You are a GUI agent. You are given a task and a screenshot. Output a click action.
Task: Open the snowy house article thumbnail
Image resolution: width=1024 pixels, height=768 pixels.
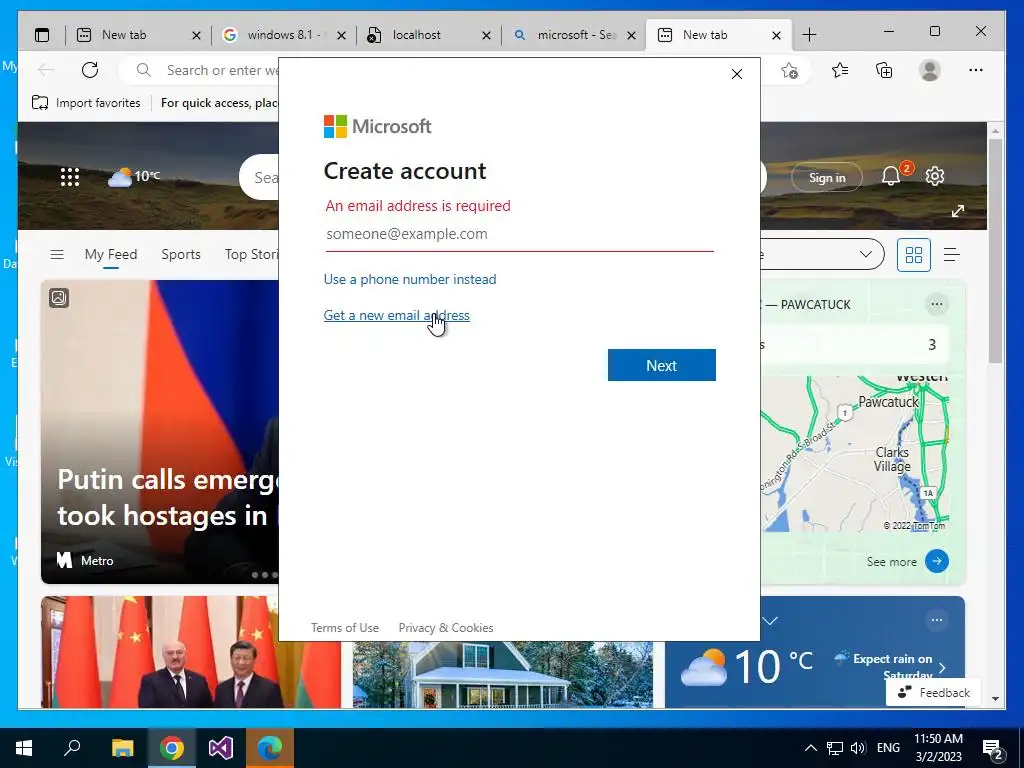click(503, 675)
